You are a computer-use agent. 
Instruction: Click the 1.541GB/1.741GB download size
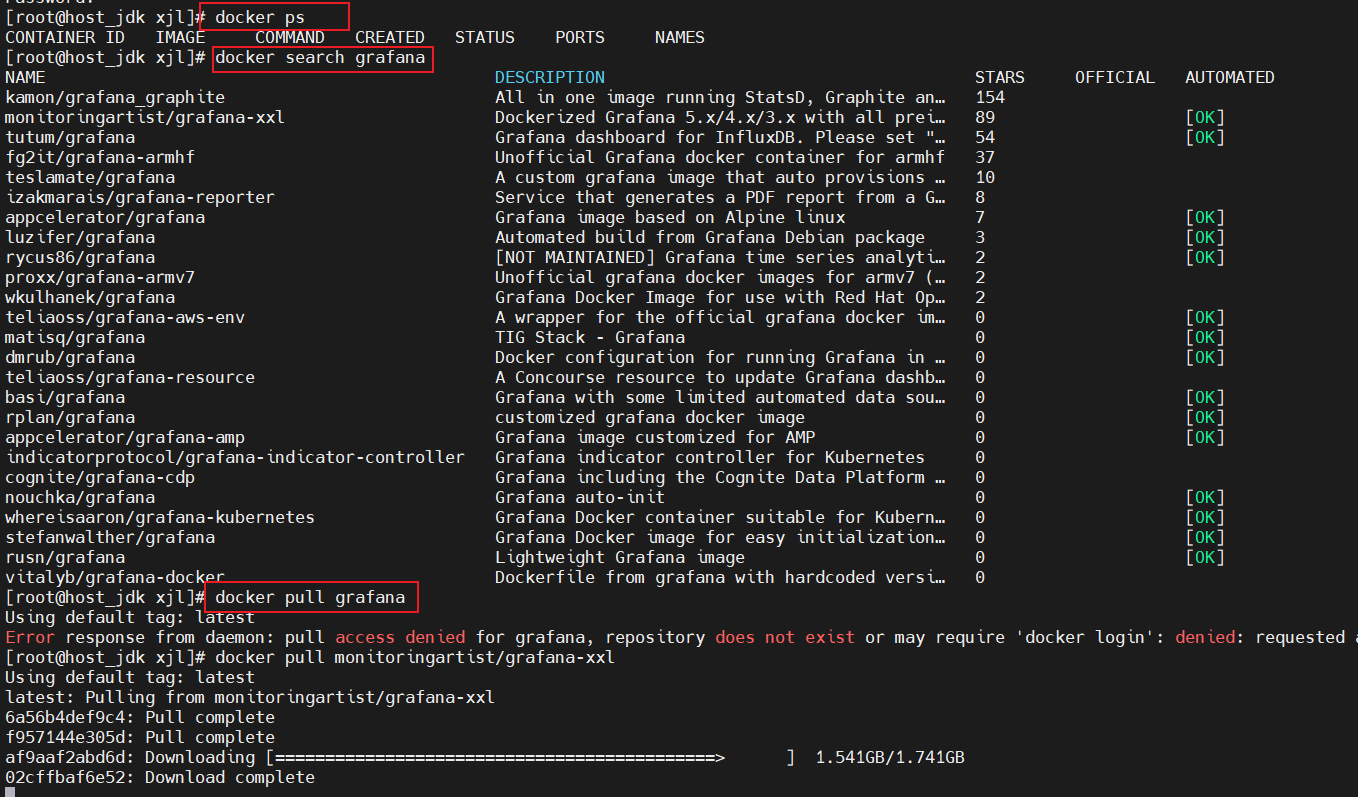click(890, 757)
